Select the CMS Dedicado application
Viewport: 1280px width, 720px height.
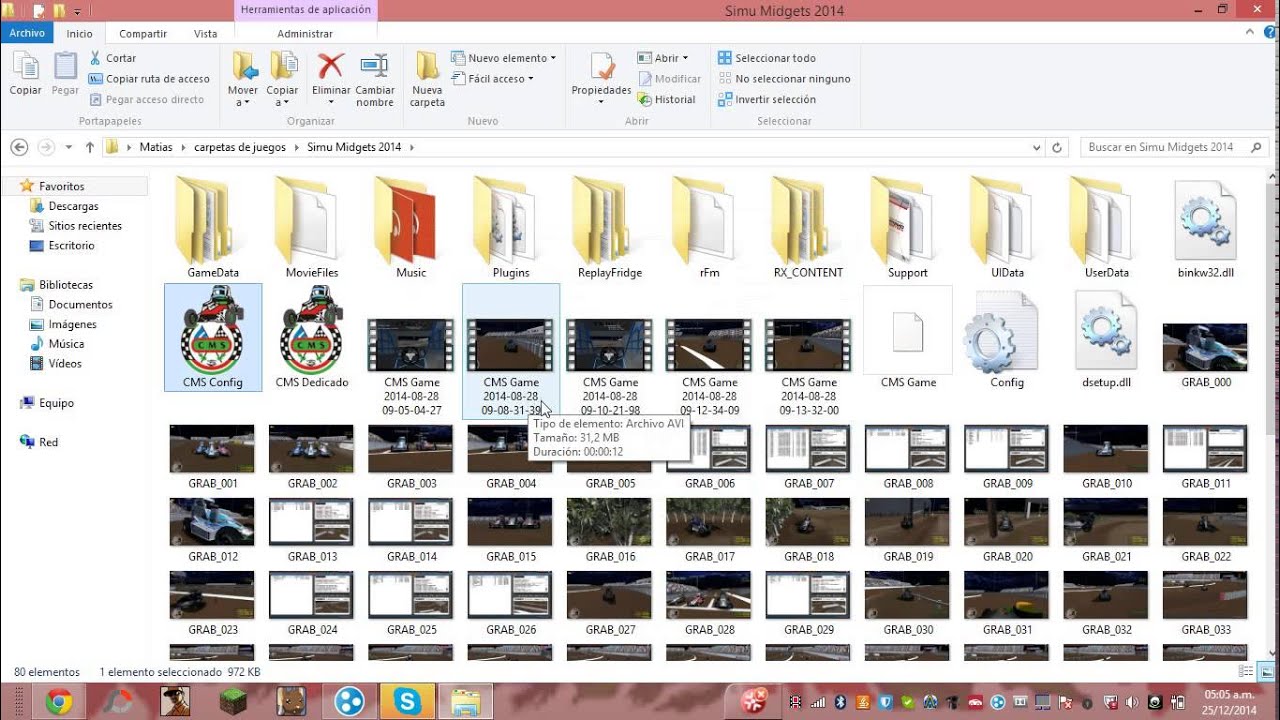(x=312, y=337)
